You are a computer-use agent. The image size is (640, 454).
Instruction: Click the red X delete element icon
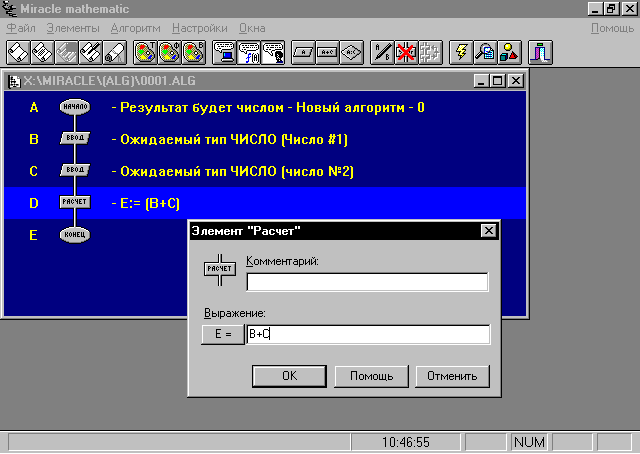(x=406, y=50)
